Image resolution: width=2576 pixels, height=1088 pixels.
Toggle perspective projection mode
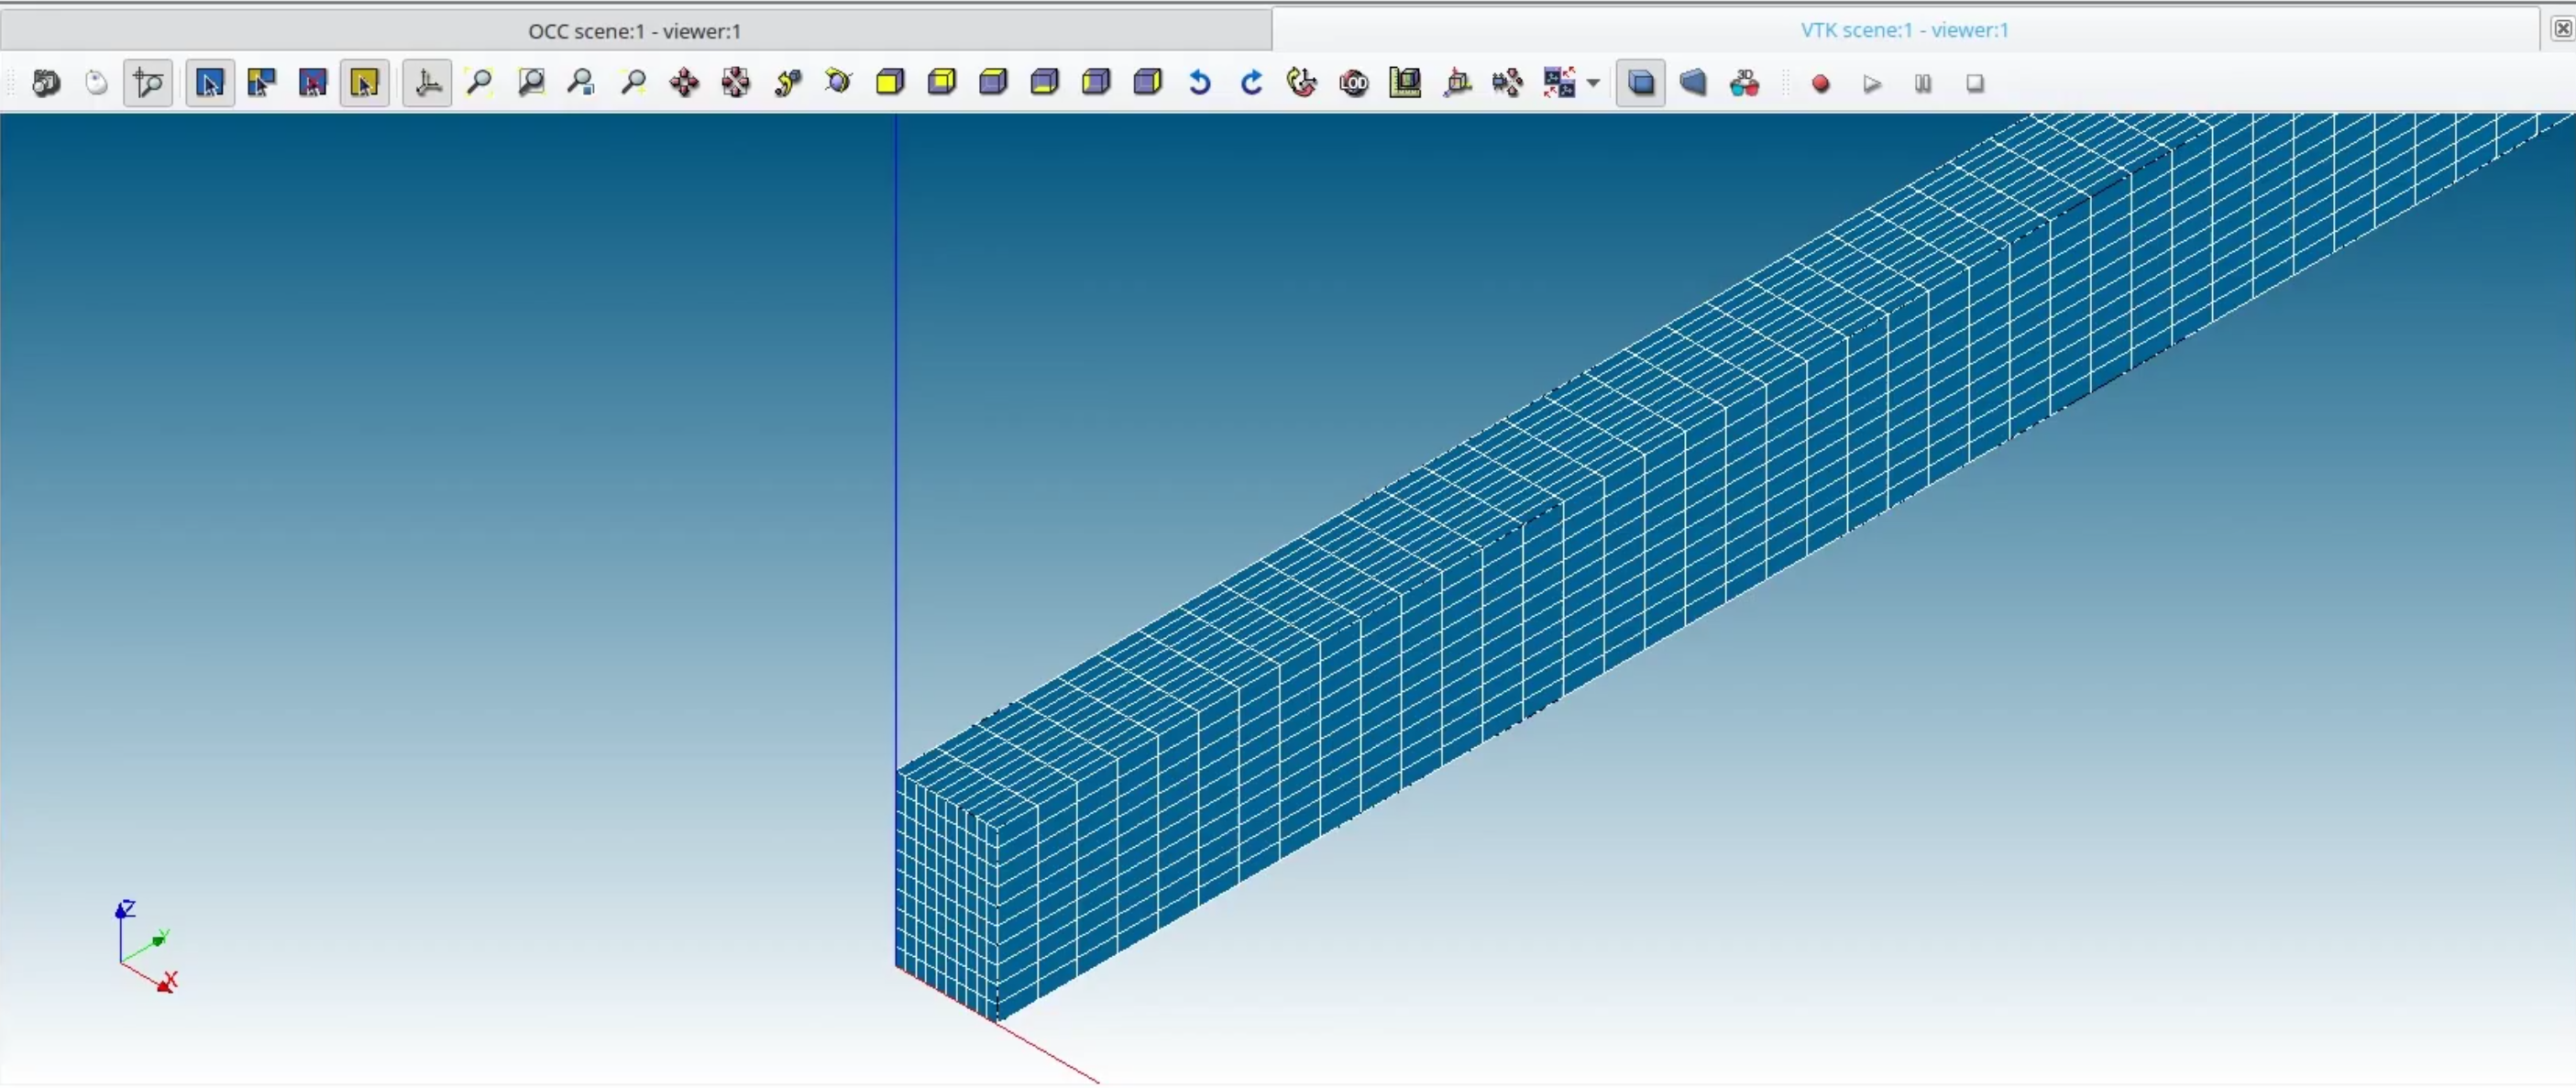tap(1693, 83)
